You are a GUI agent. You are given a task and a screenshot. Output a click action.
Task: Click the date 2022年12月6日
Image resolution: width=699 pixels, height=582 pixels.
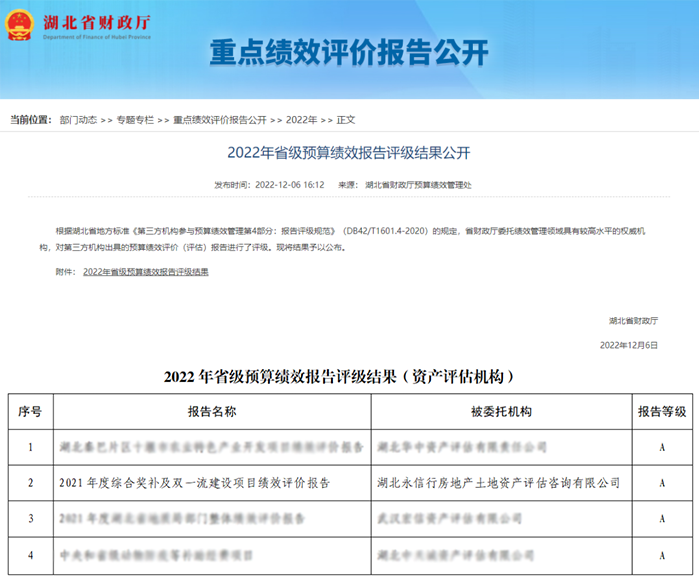629,345
